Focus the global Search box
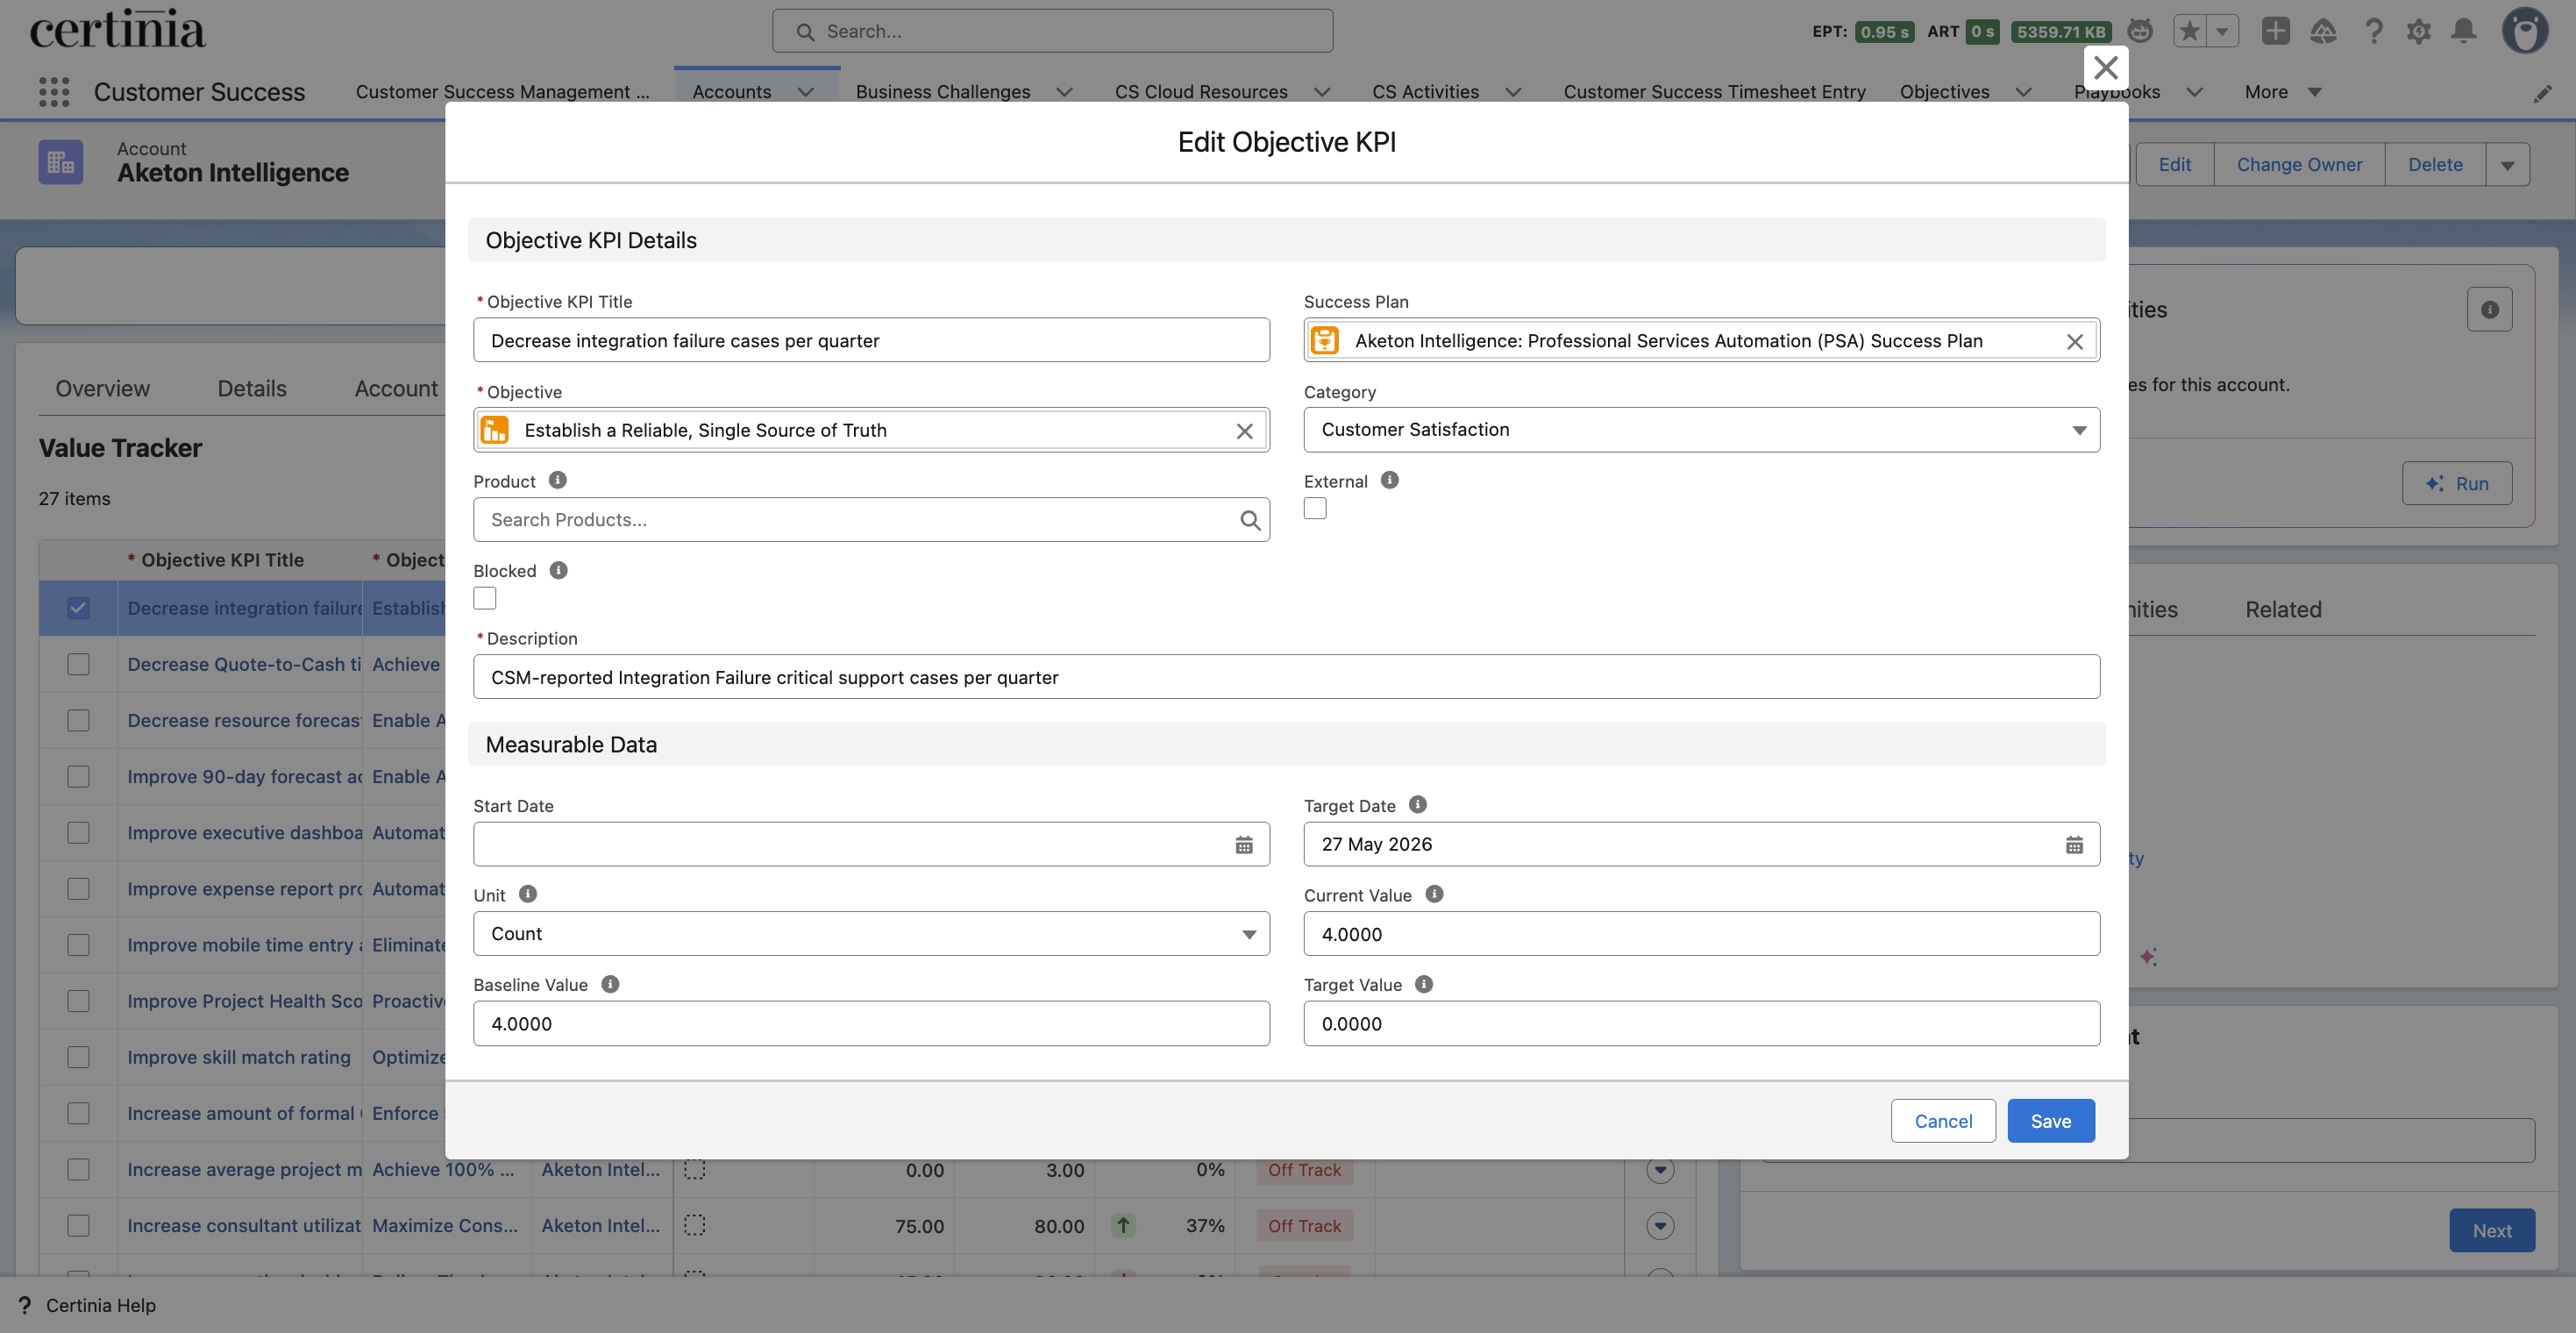 1052,31
